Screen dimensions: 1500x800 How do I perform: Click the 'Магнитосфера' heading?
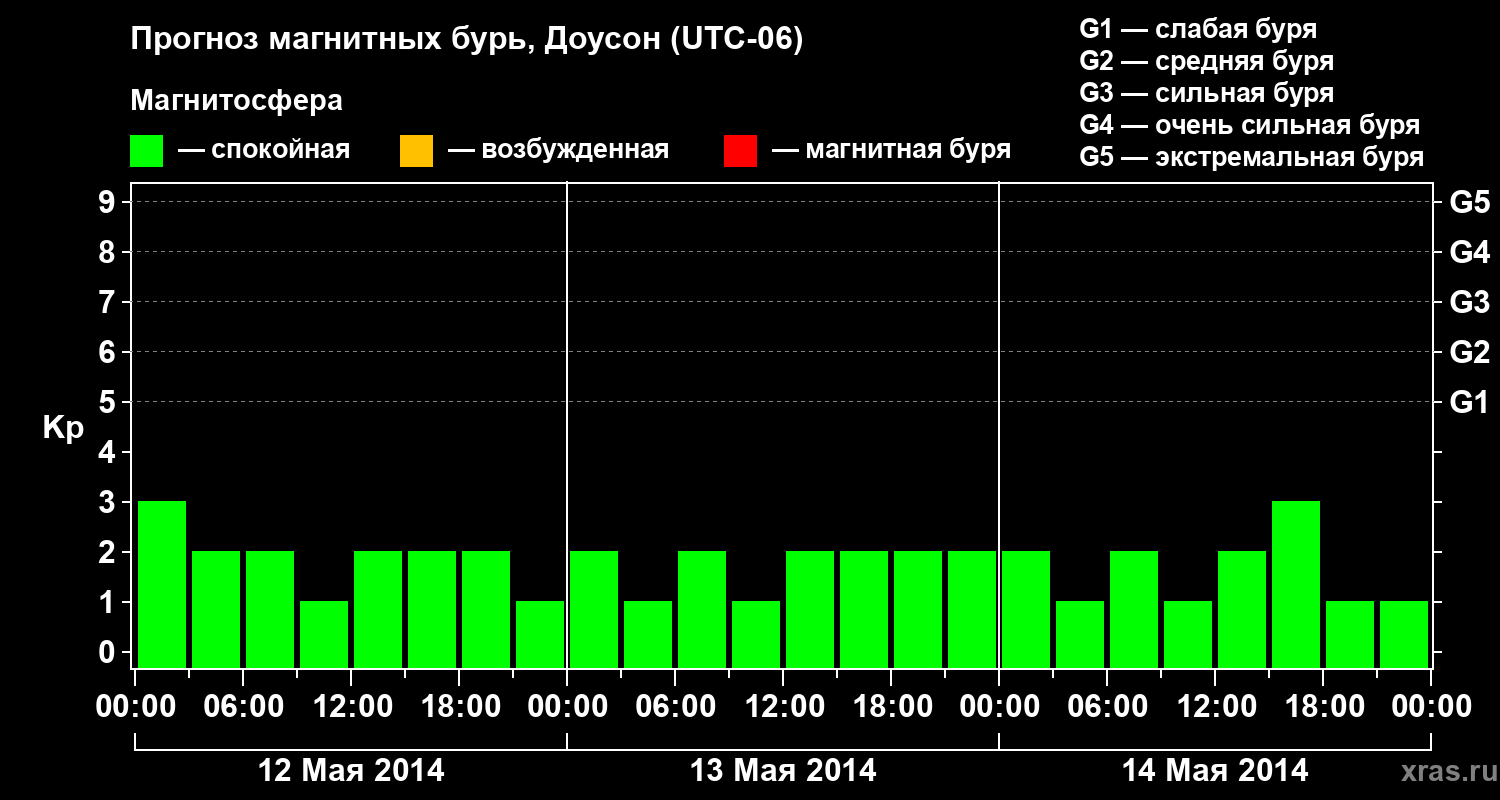pos(236,101)
